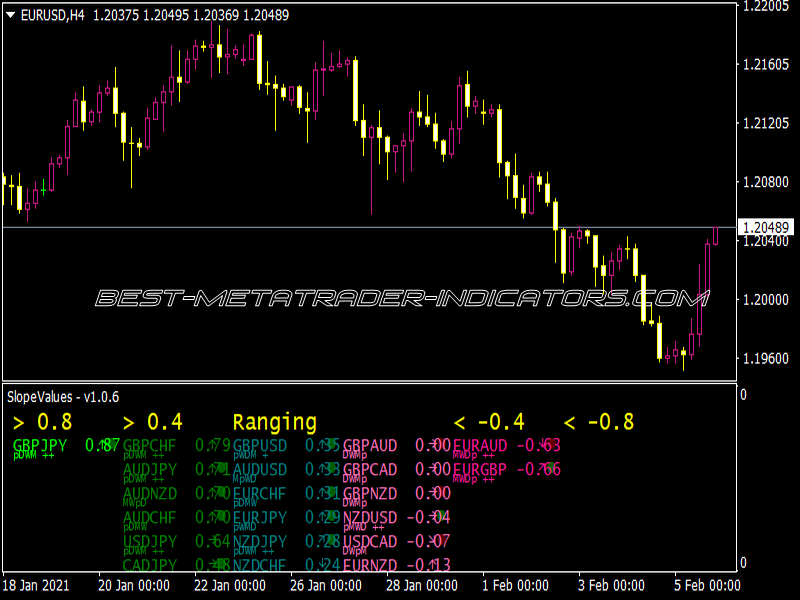Image resolution: width=800 pixels, height=600 pixels.
Task: Click the AUDUSD pair label
Action: click(x=260, y=469)
